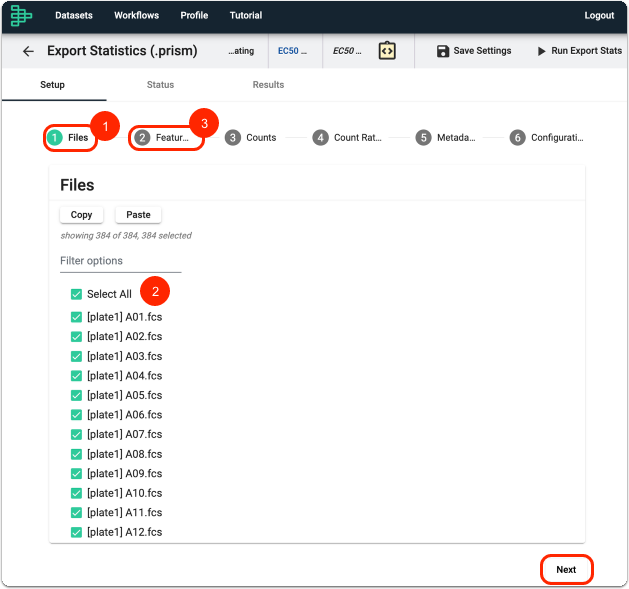
Task: Select step 3 Counts circle
Action: point(233,138)
